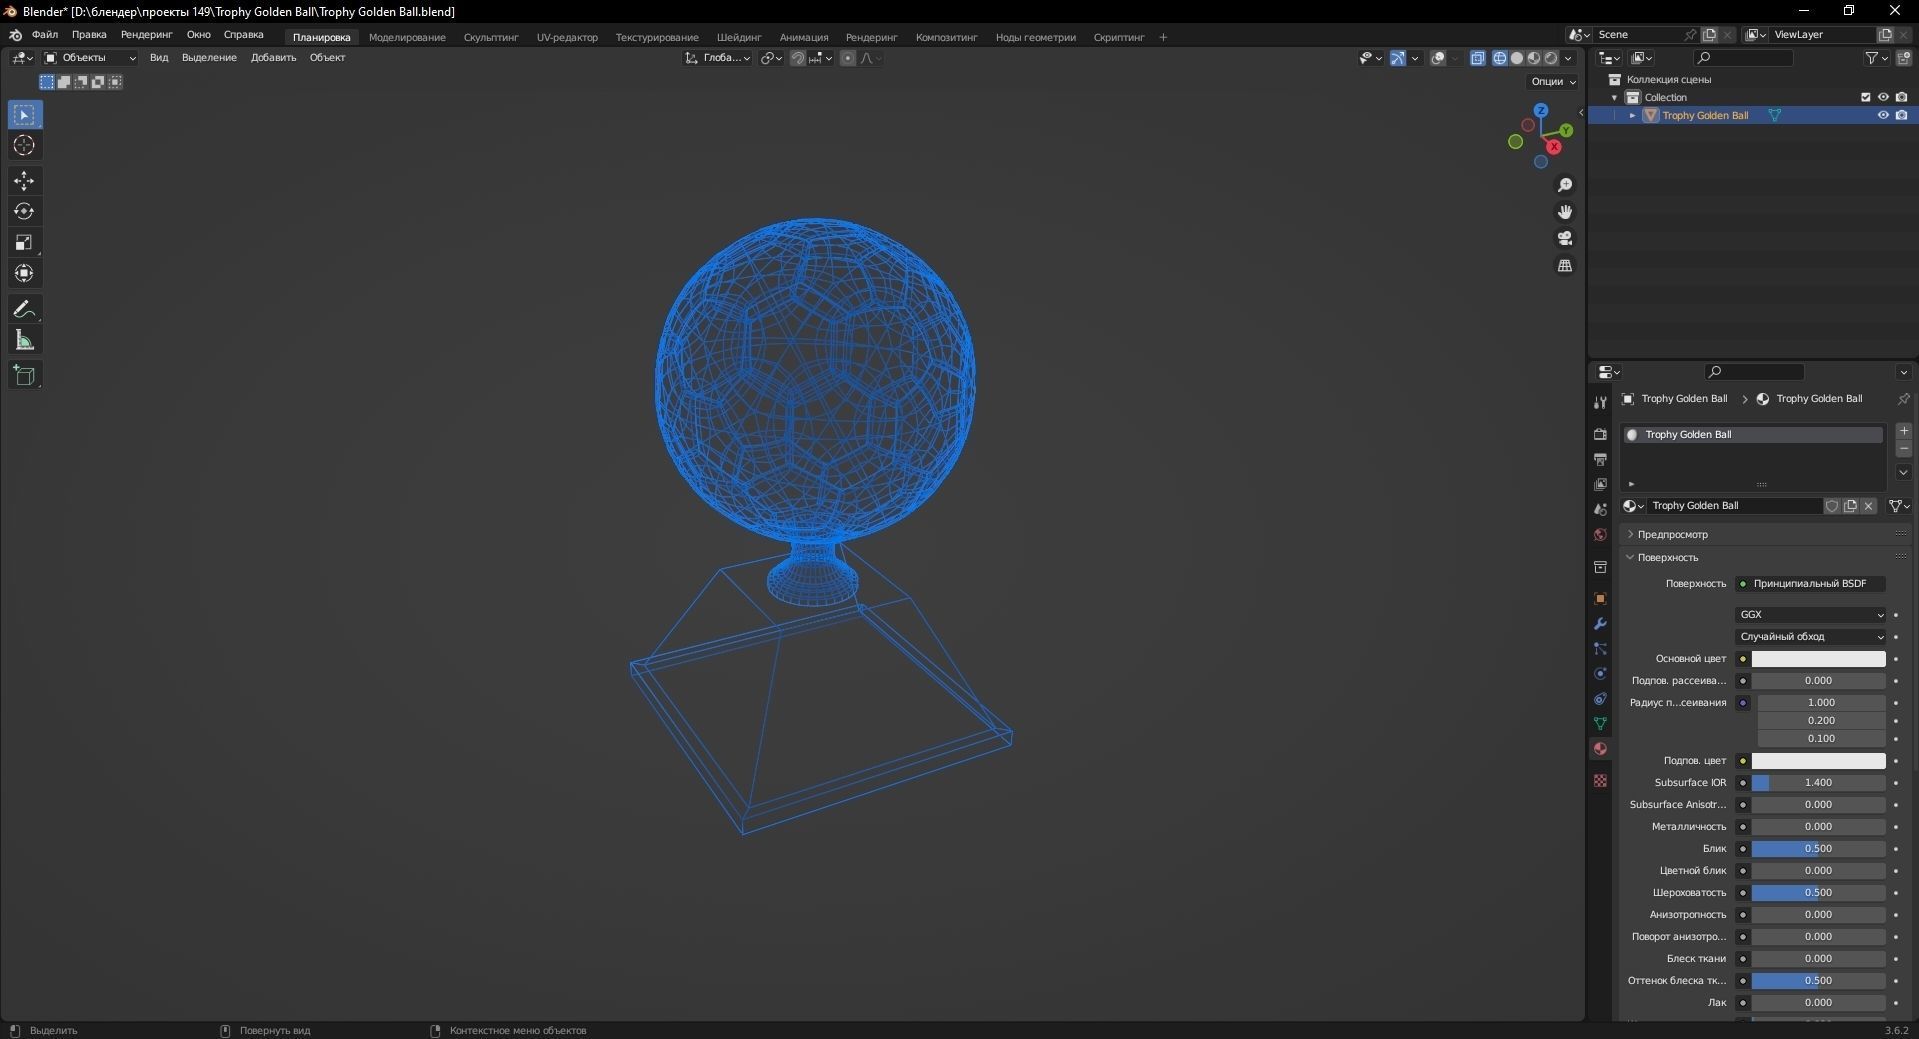Open the outliner filter dropdown
1919x1039 pixels.
pyautogui.click(x=1876, y=59)
